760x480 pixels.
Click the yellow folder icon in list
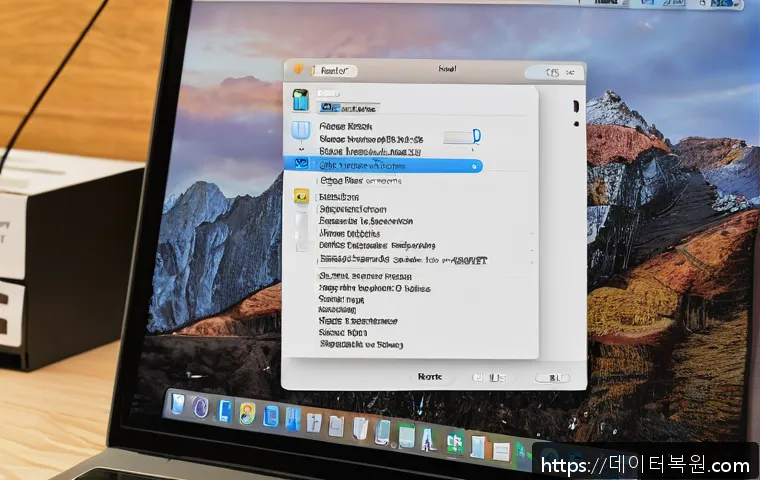point(302,197)
